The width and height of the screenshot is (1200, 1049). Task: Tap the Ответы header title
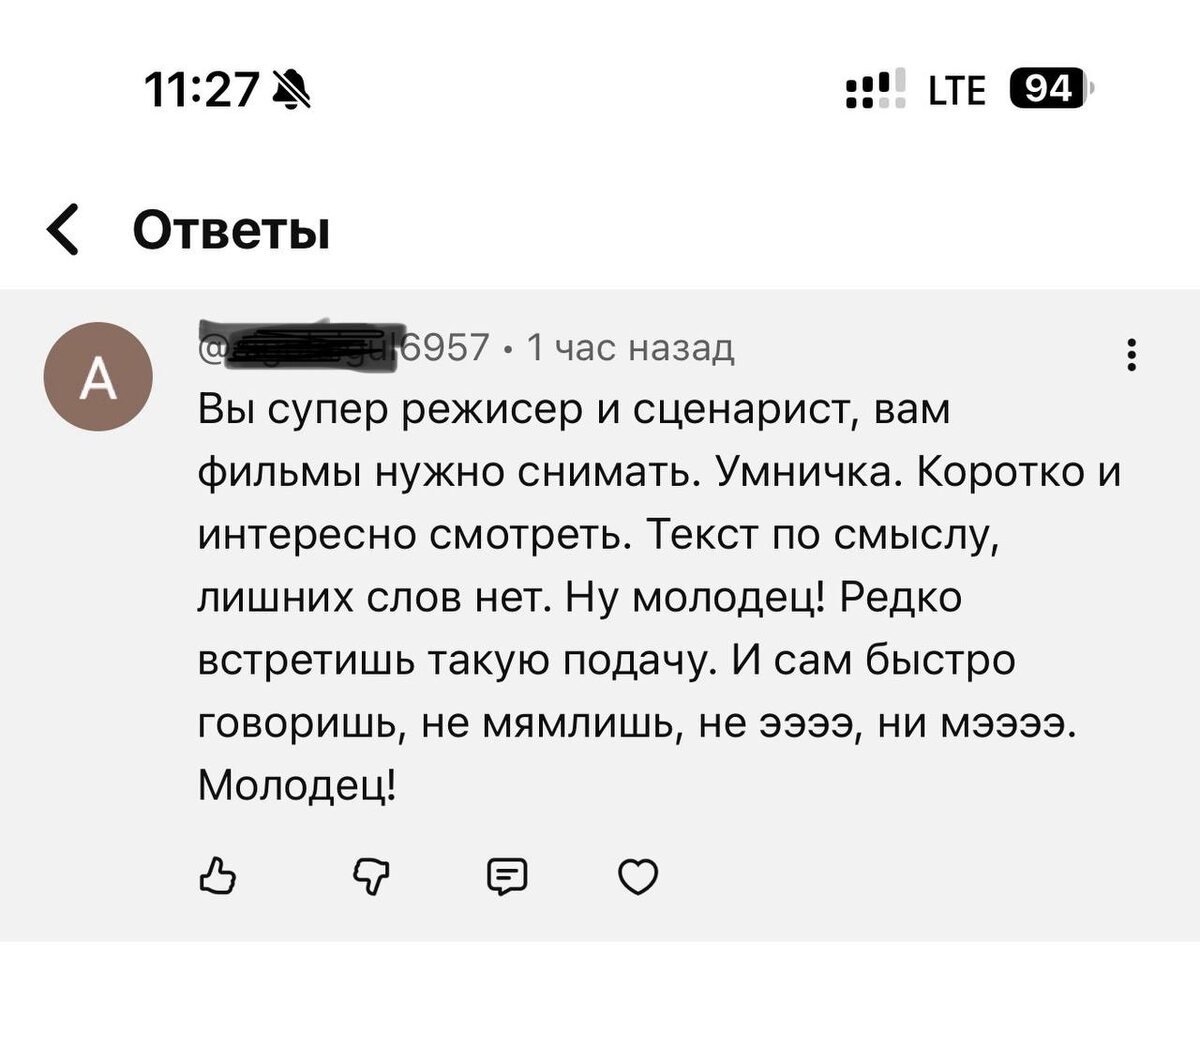(231, 230)
